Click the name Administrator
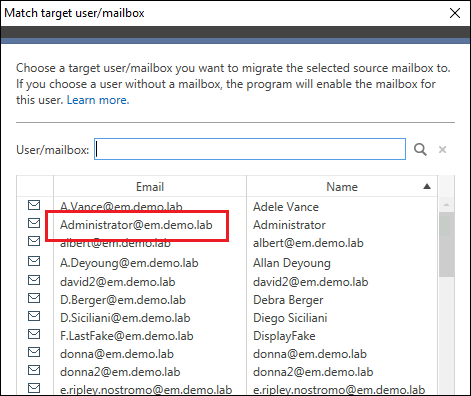 [289, 225]
